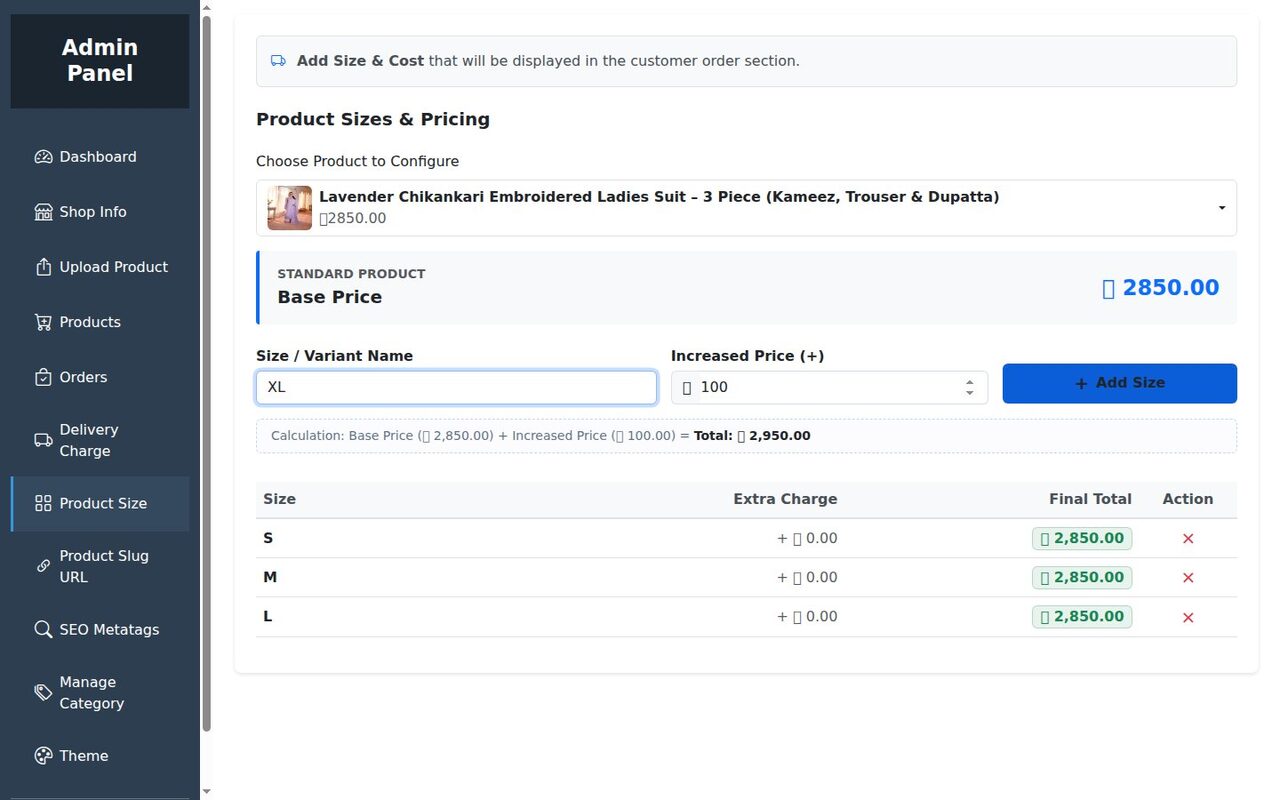Image resolution: width=1280 pixels, height=800 pixels.
Task: Click the extra charge value in M row
Action: tap(807, 577)
